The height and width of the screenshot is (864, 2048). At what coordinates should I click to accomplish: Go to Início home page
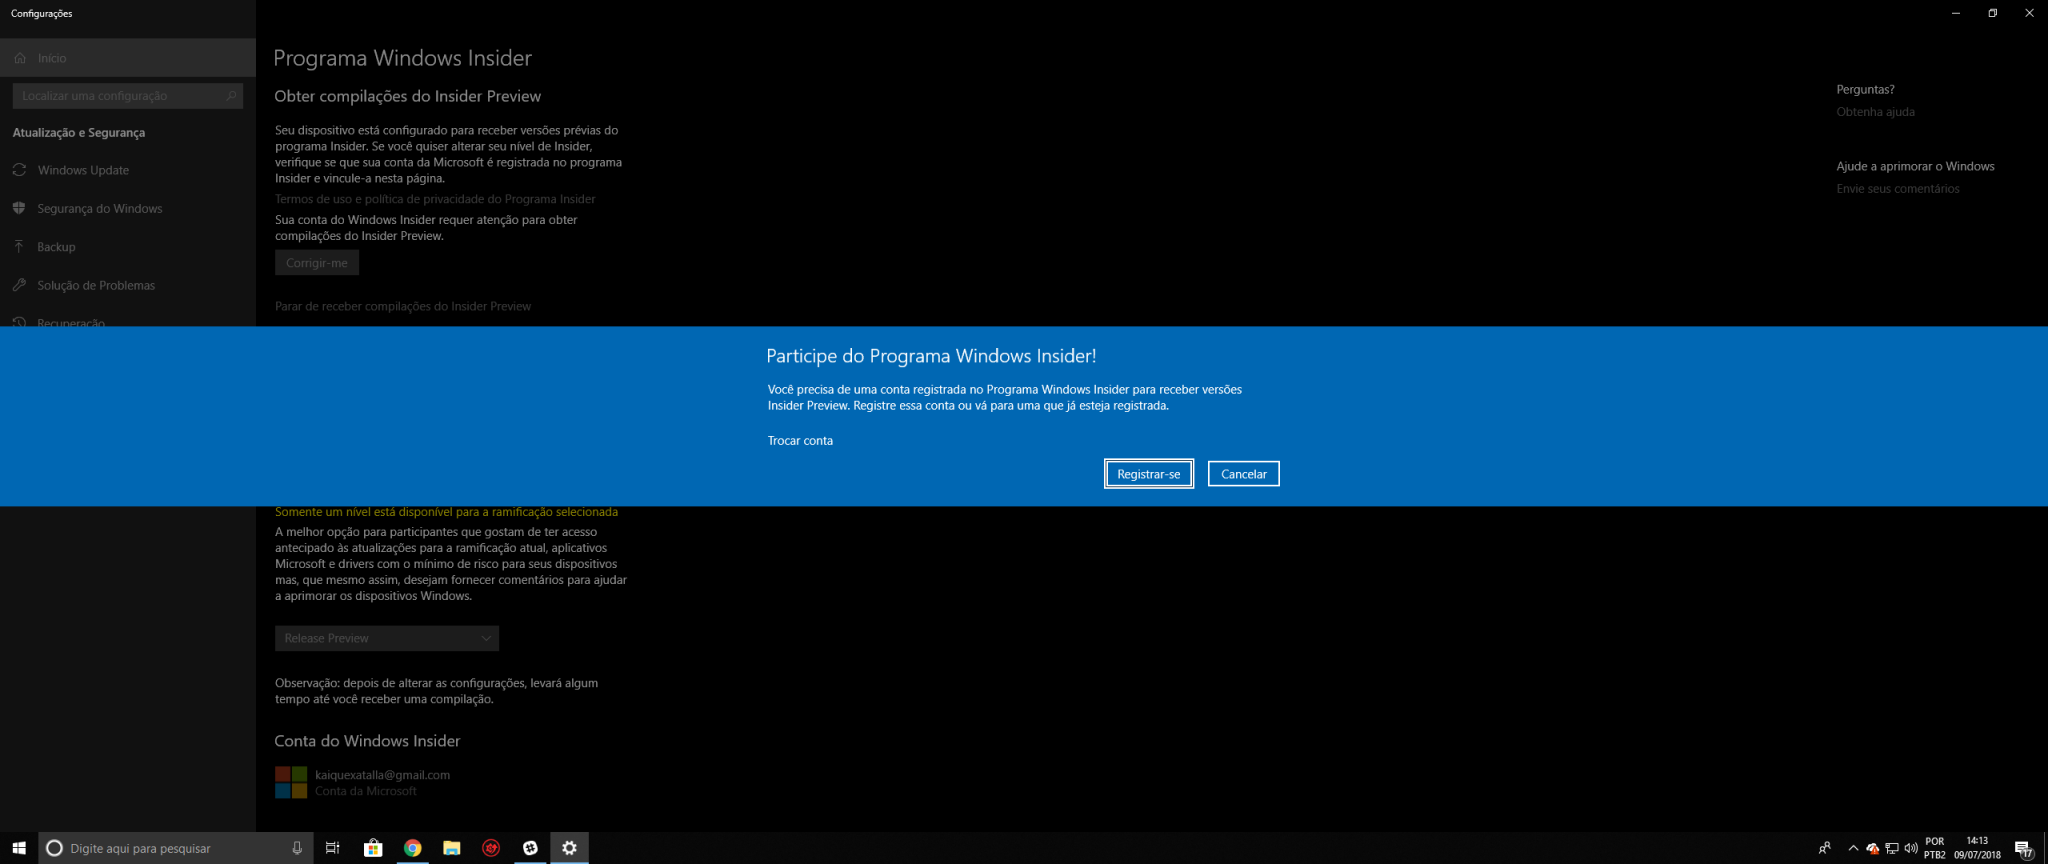[x=128, y=58]
